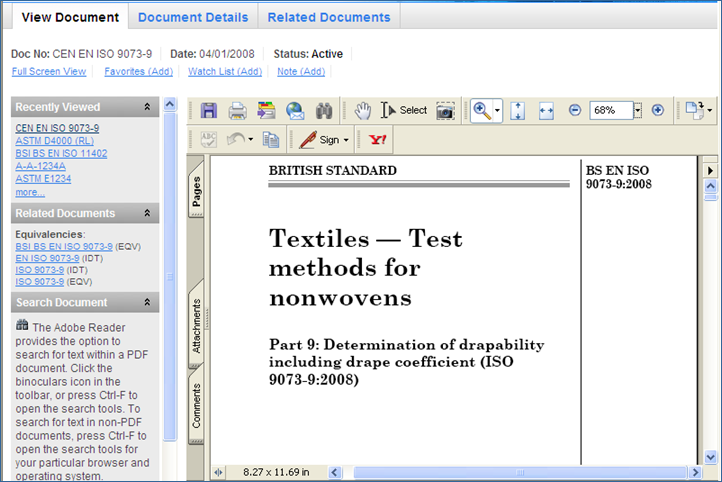Click the Fit Width icon

click(546, 110)
